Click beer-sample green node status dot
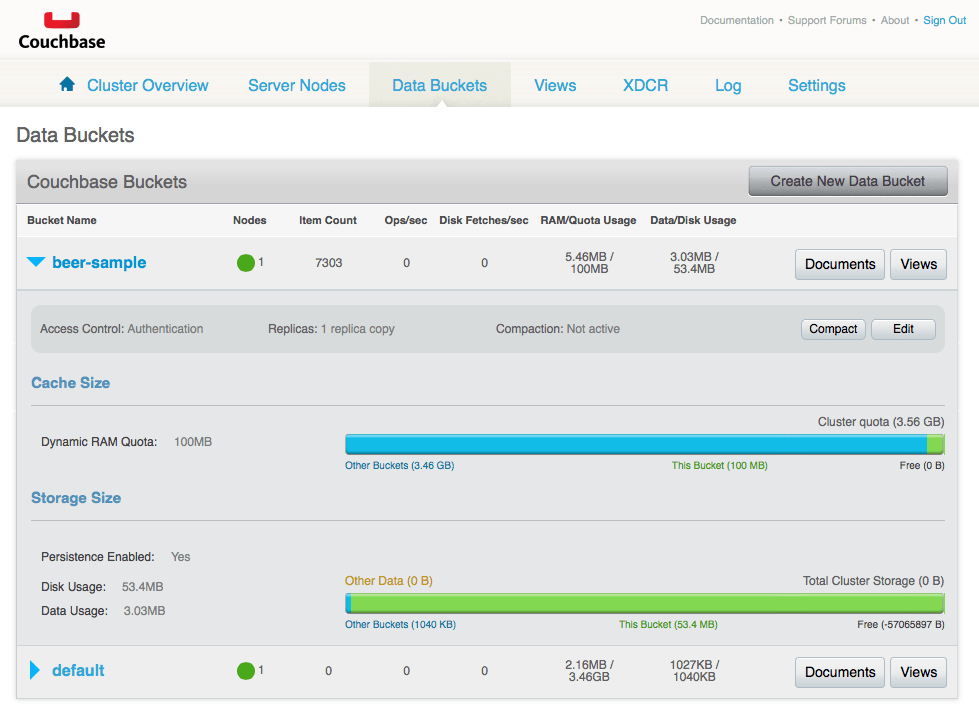The image size is (979, 710). (246, 263)
